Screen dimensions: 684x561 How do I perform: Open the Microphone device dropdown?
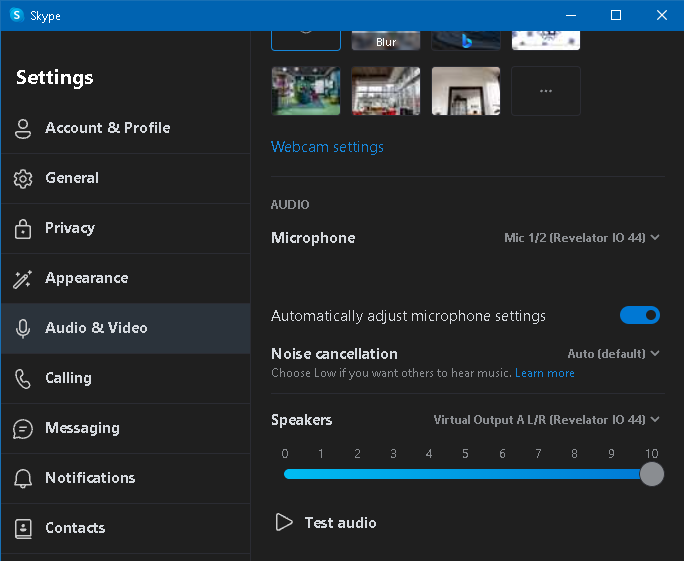[581, 238]
